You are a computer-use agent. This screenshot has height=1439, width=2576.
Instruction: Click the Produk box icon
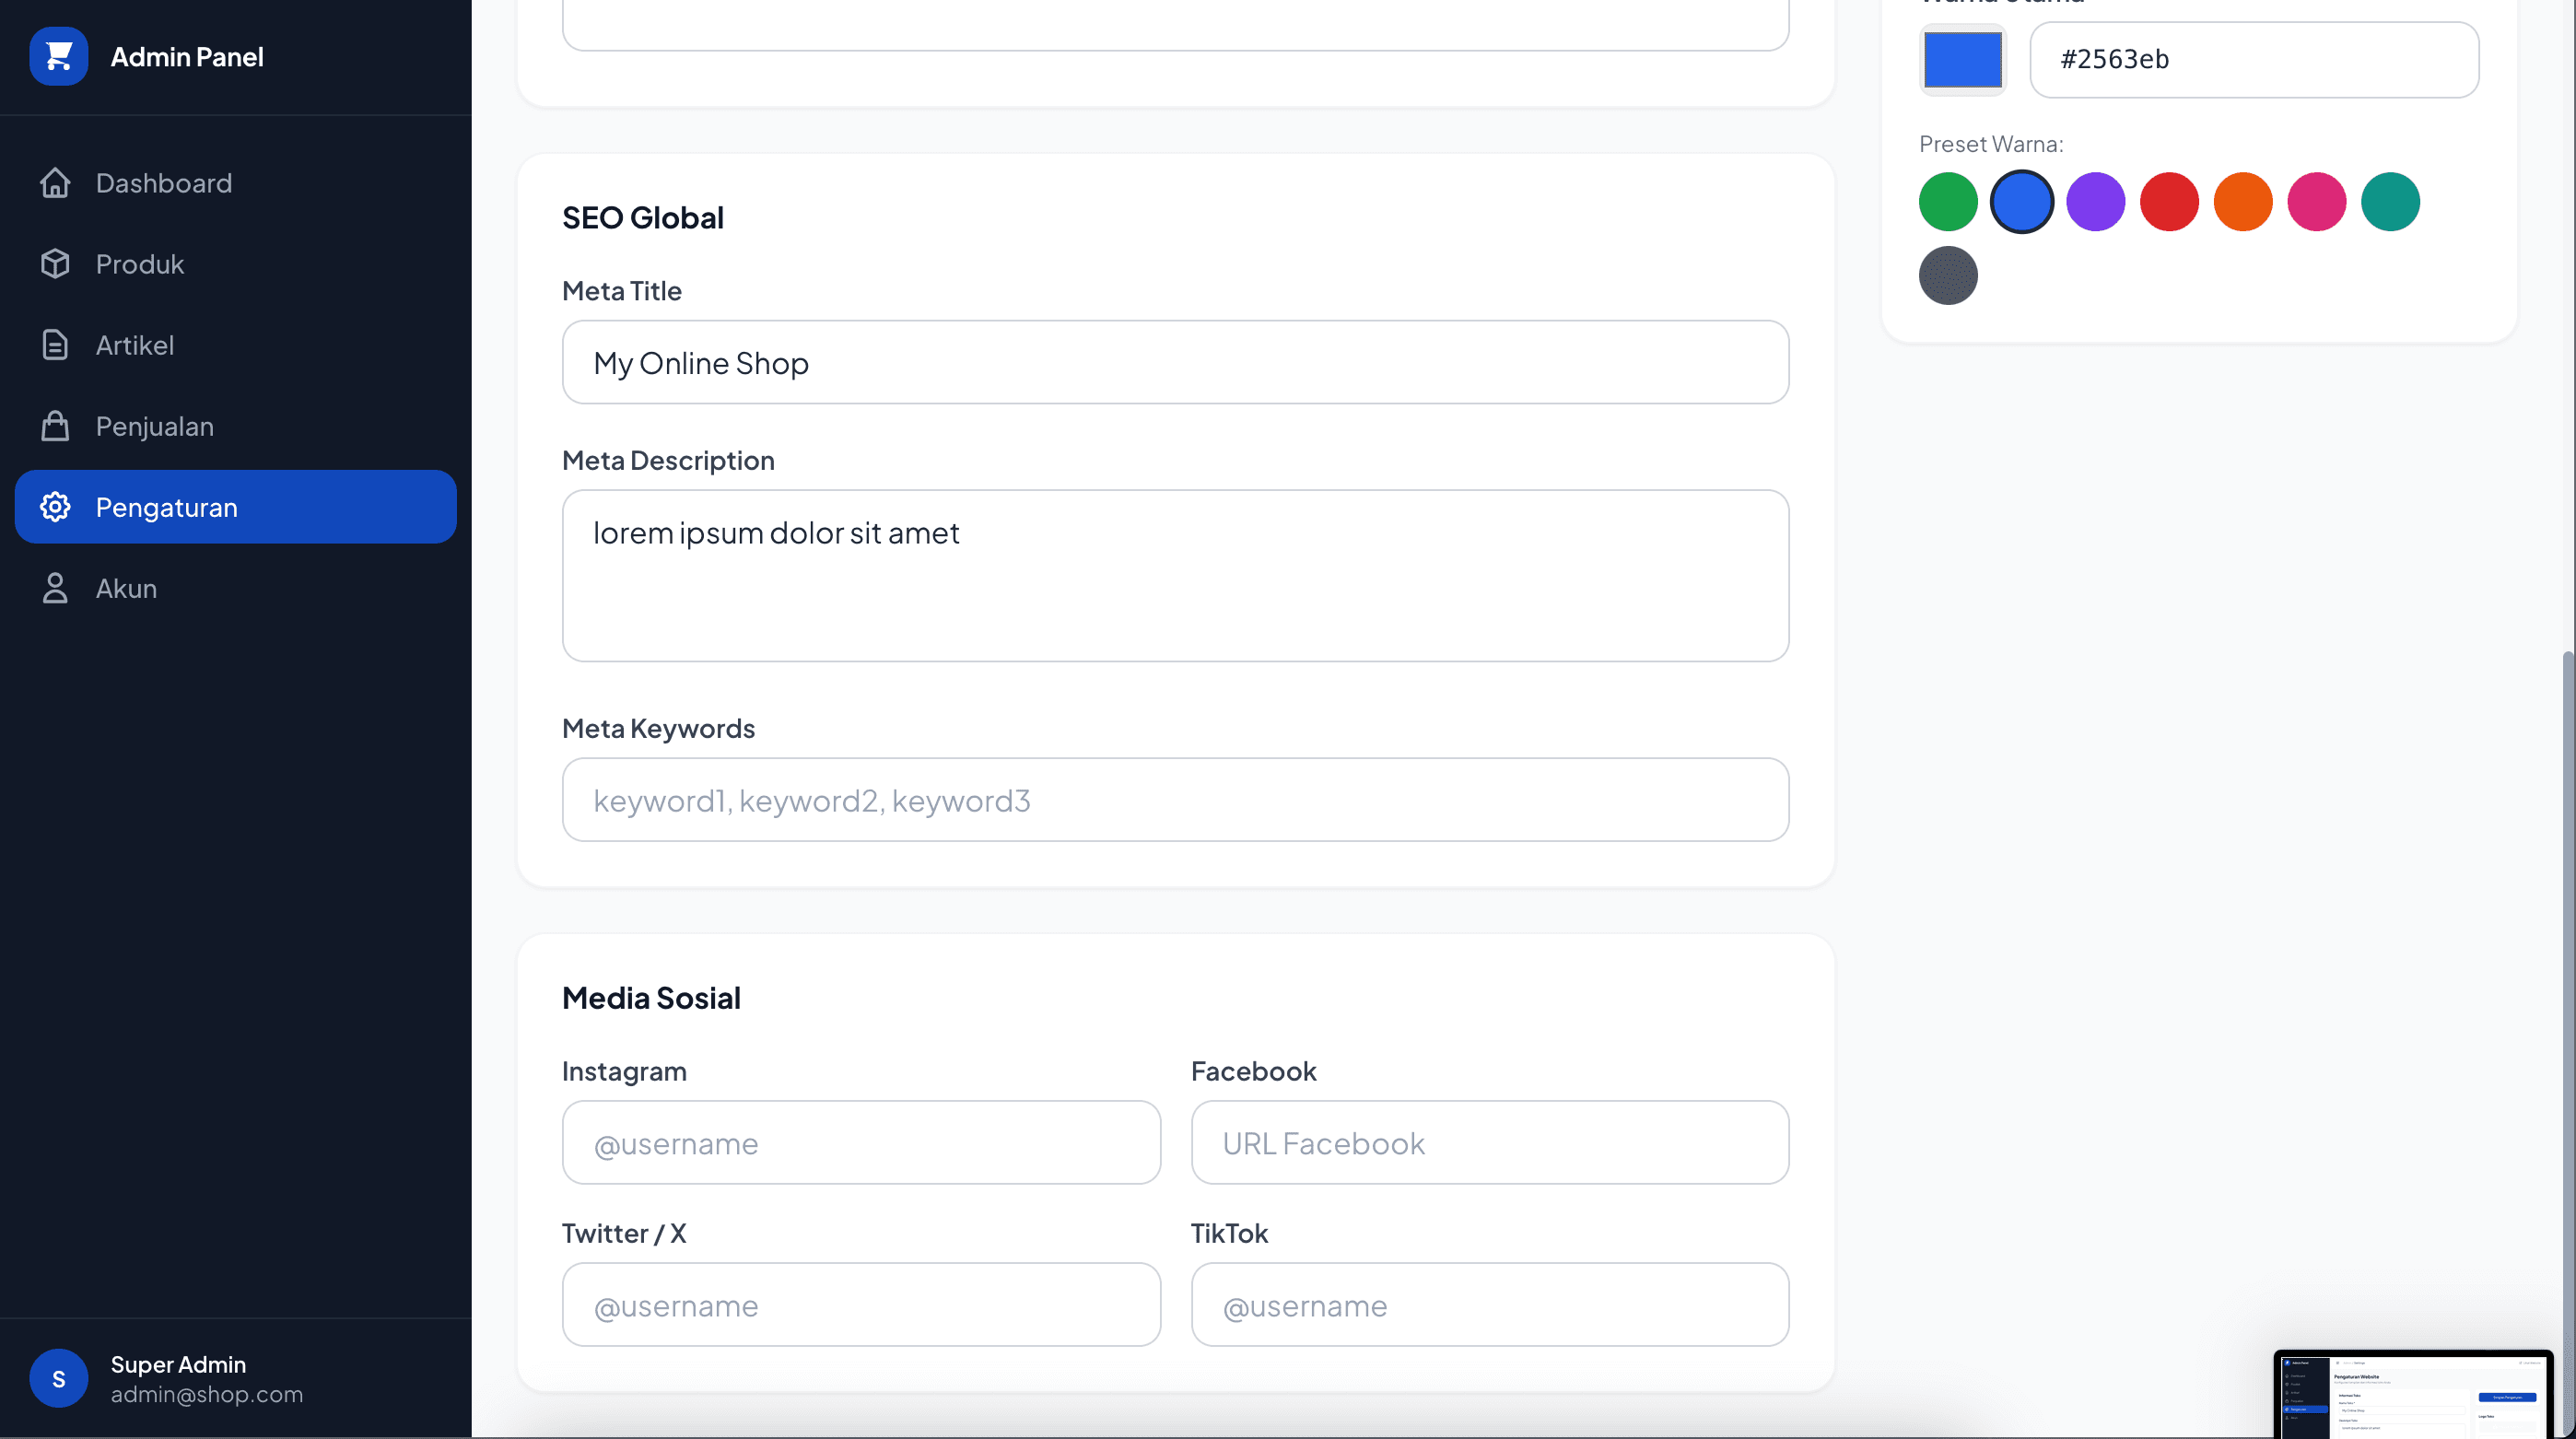(x=55, y=264)
